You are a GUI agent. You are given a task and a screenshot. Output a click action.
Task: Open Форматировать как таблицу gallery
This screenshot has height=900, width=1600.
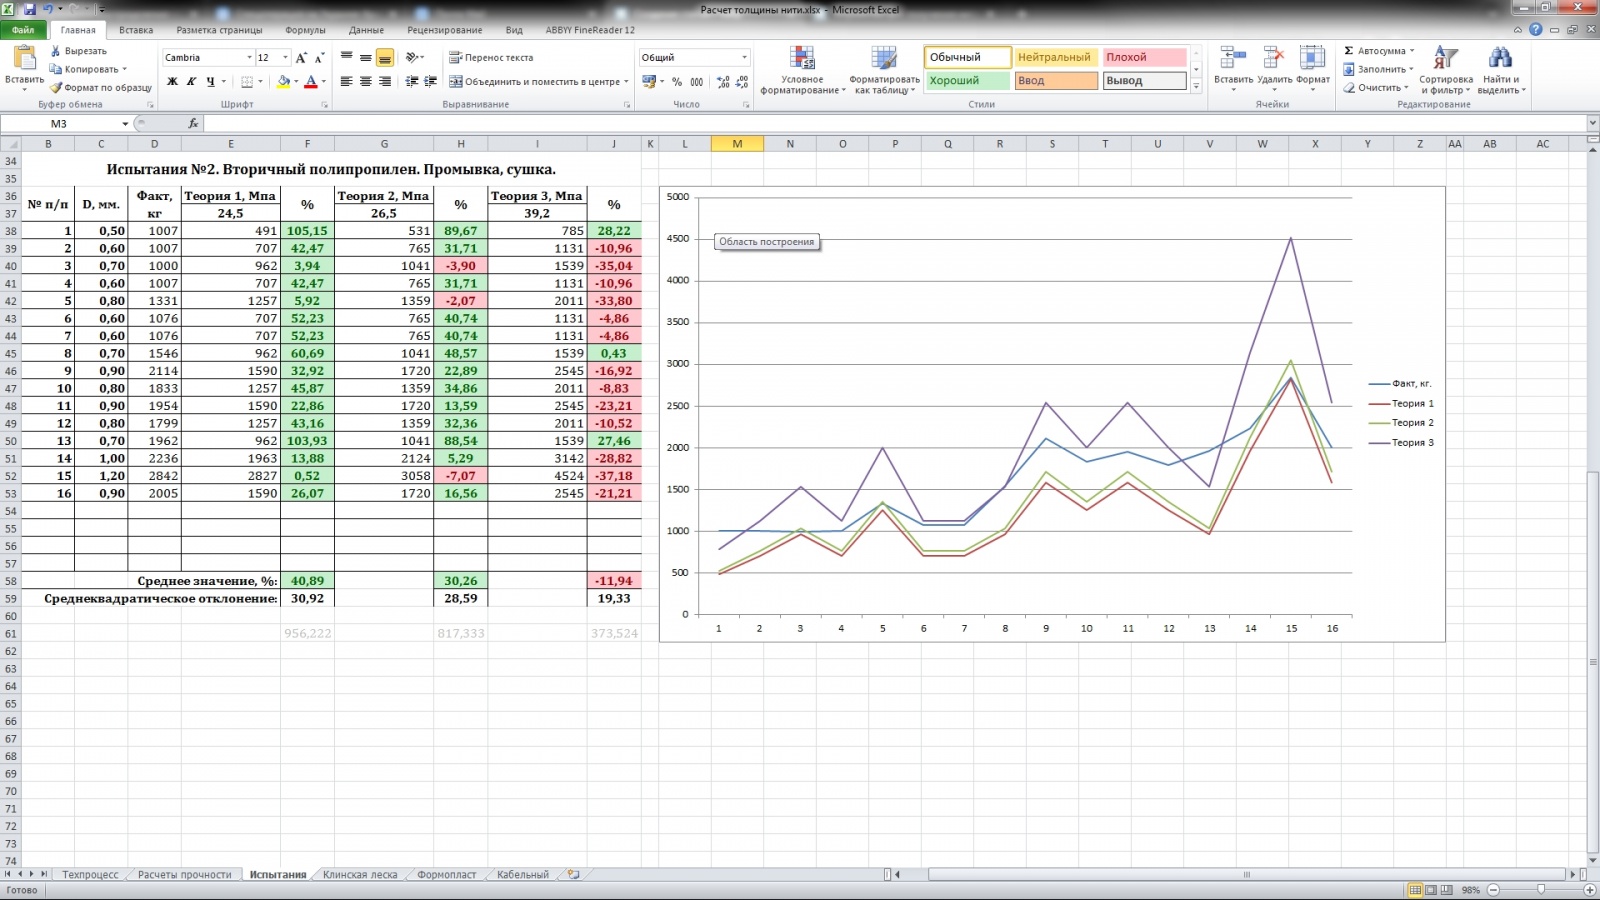[x=884, y=70]
